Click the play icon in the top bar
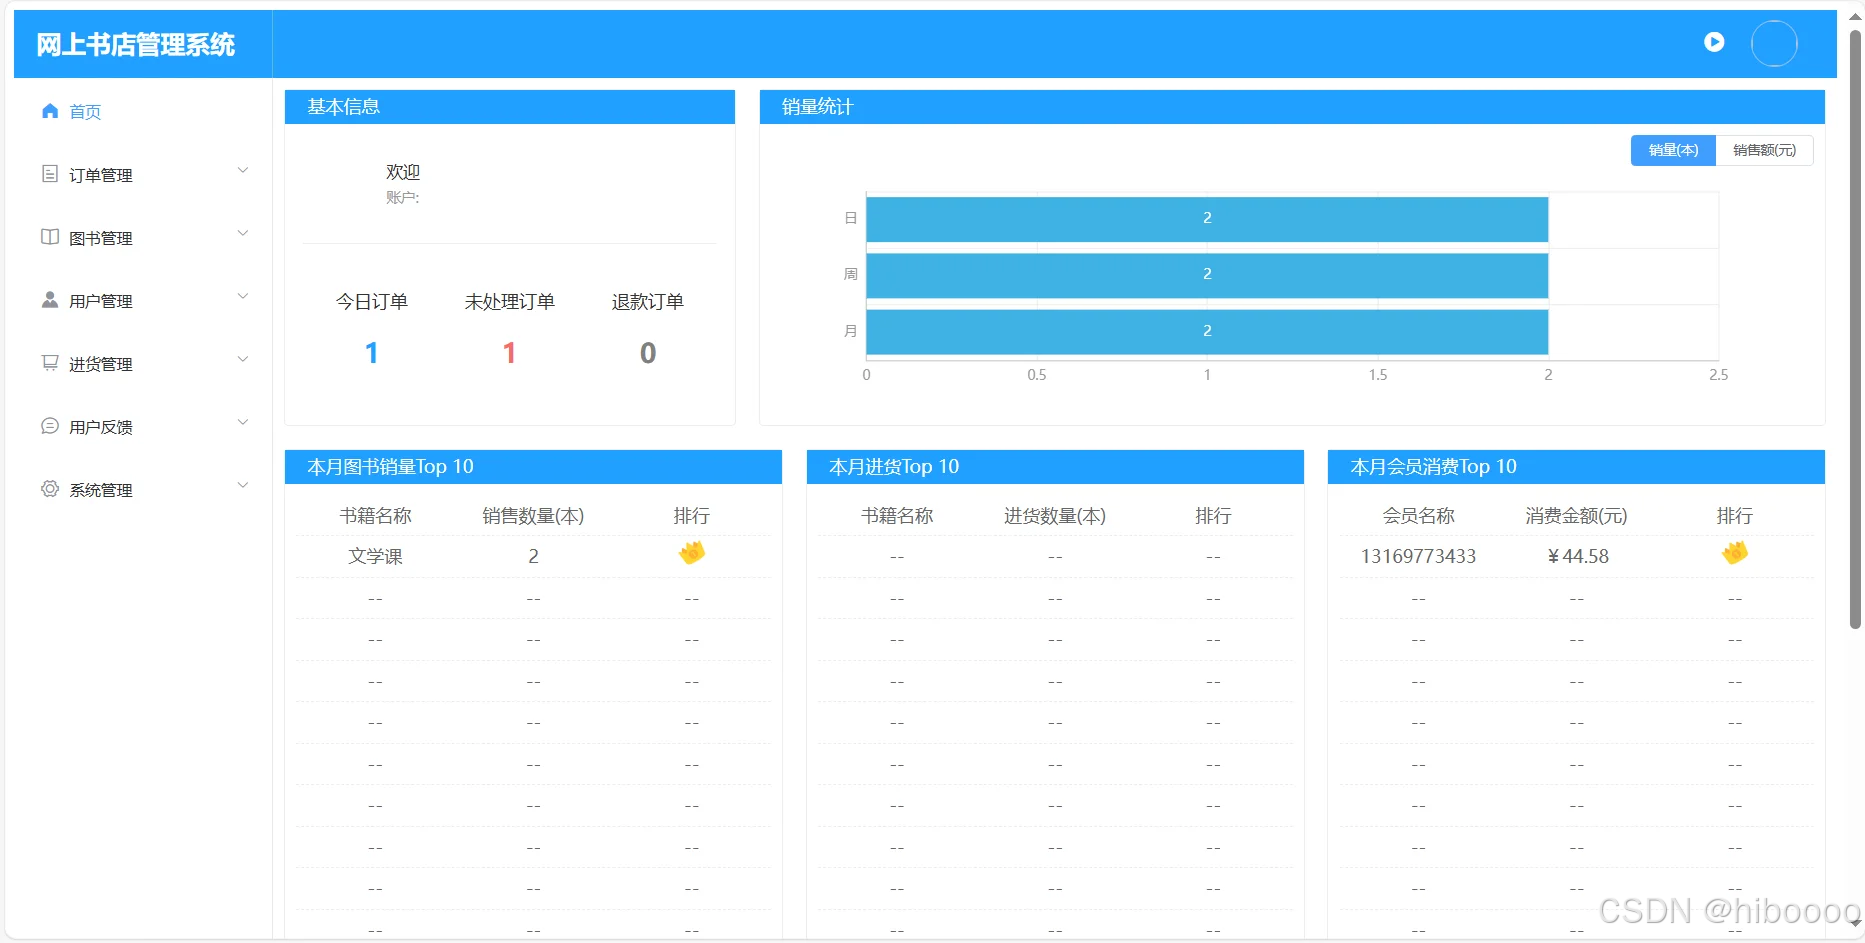The image size is (1865, 943). click(x=1713, y=42)
